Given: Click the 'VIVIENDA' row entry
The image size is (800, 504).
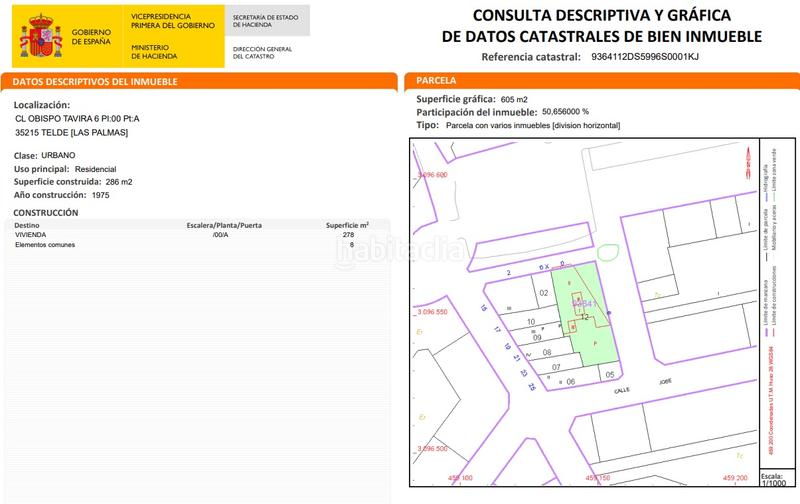Looking at the screenshot, I should click(x=31, y=235).
